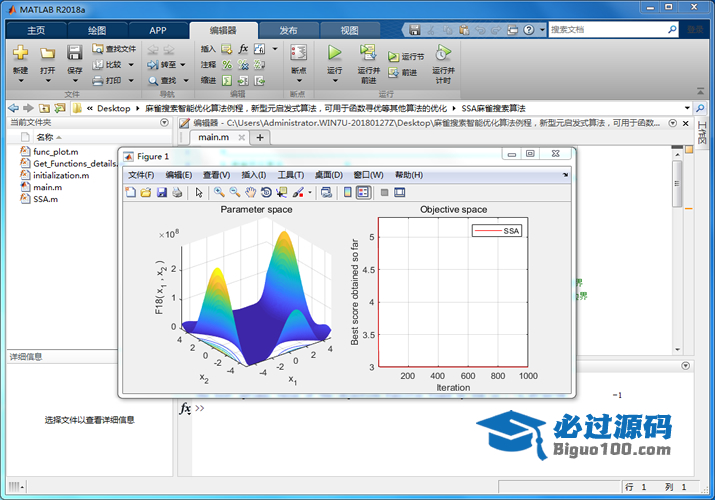Open Help (帮助) menu in Figure 1

tap(409, 175)
